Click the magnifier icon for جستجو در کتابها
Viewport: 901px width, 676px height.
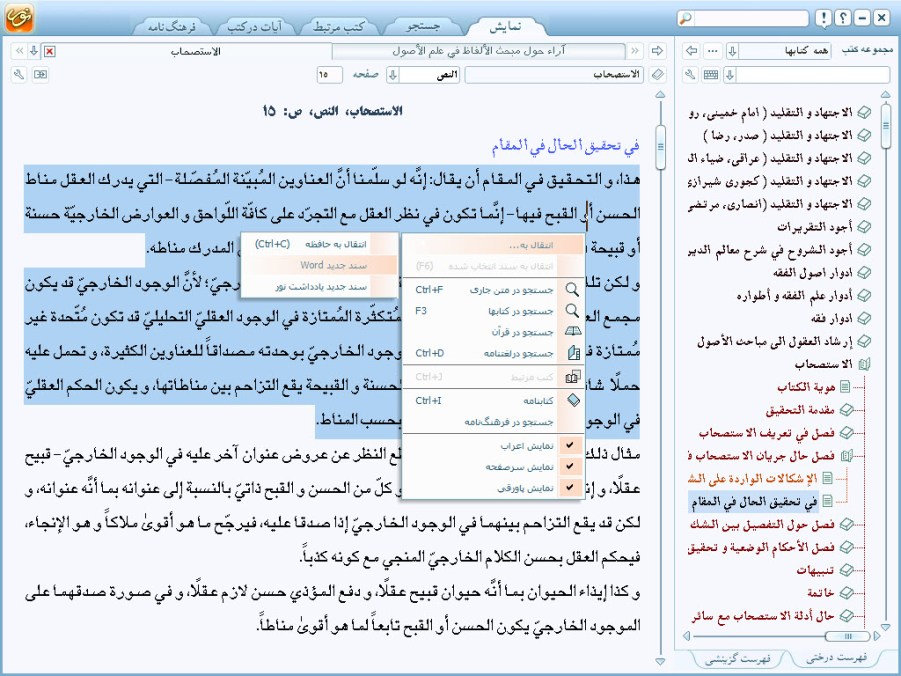(x=572, y=311)
